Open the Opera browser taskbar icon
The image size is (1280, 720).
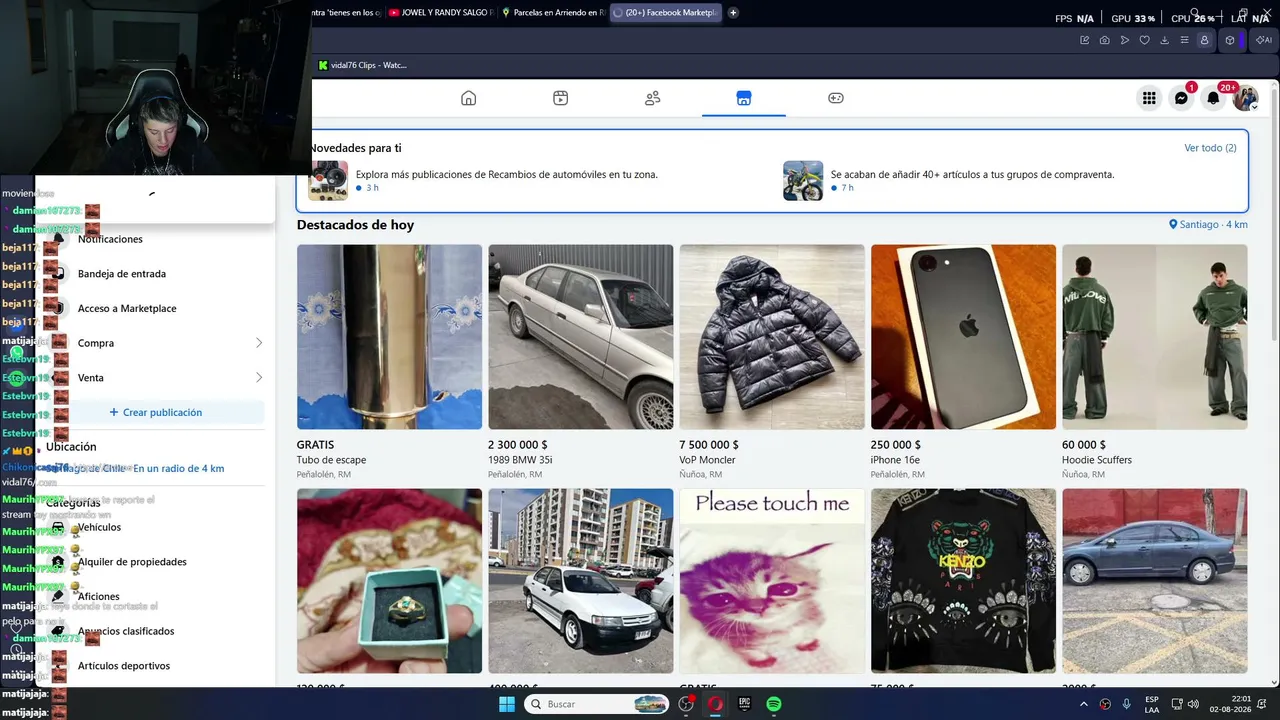[x=715, y=704]
